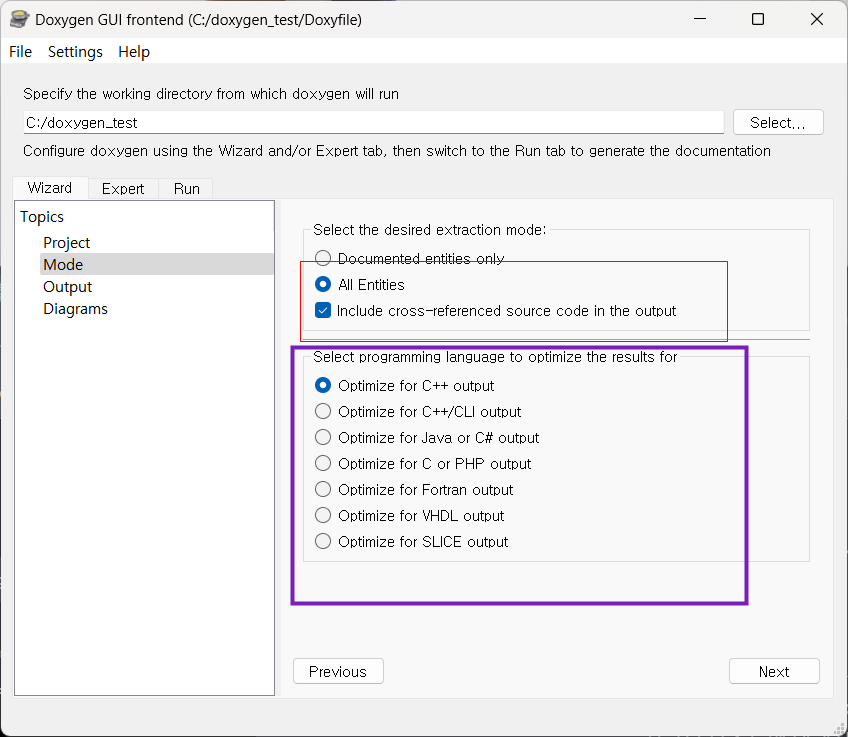Choose Documented entities only radio button
The height and width of the screenshot is (737, 848).
(323, 258)
